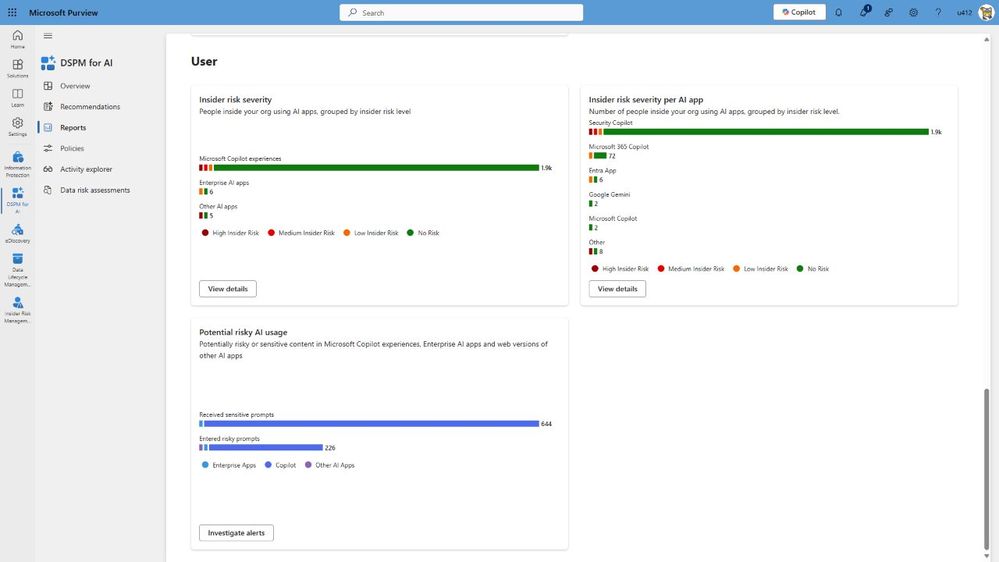Toggle Medium Insider Risk legend in severity card
Image resolution: width=999 pixels, height=562 pixels.
point(301,233)
